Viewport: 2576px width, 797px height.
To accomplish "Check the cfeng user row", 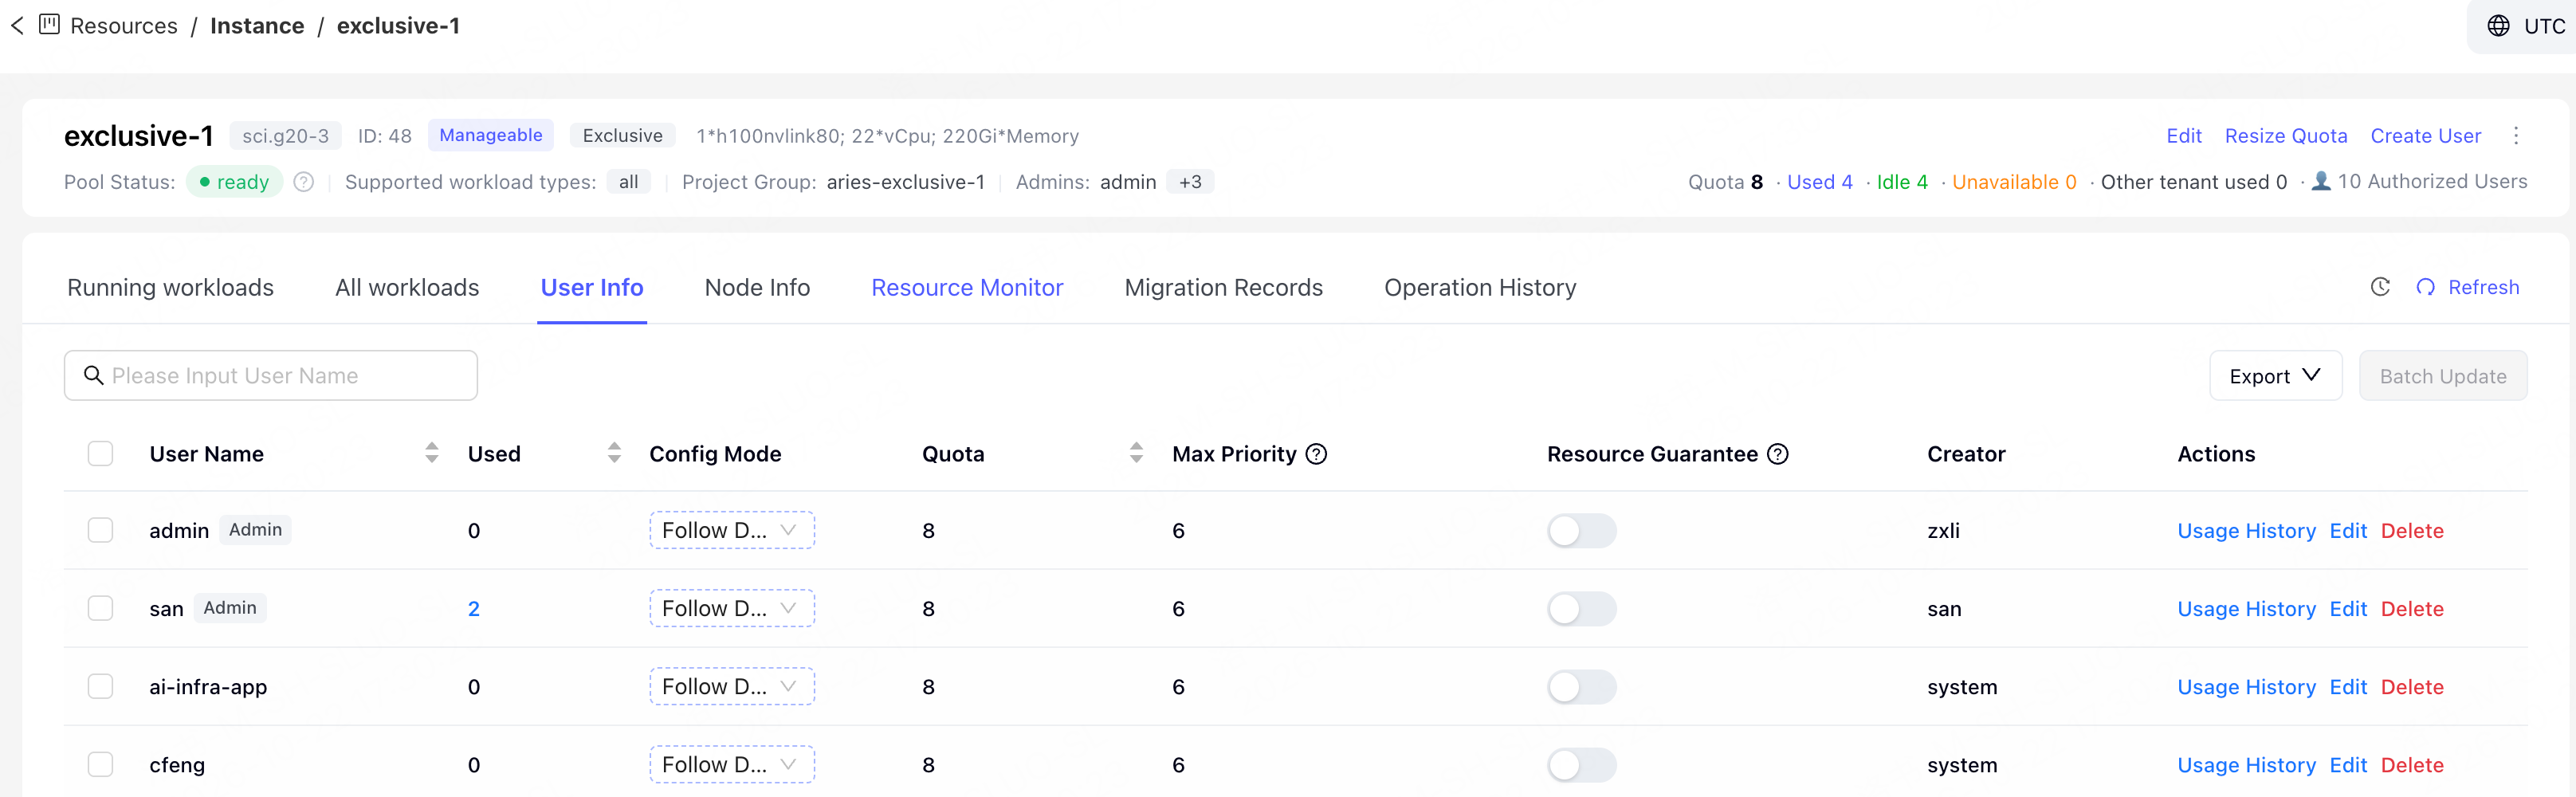I will click(x=100, y=764).
